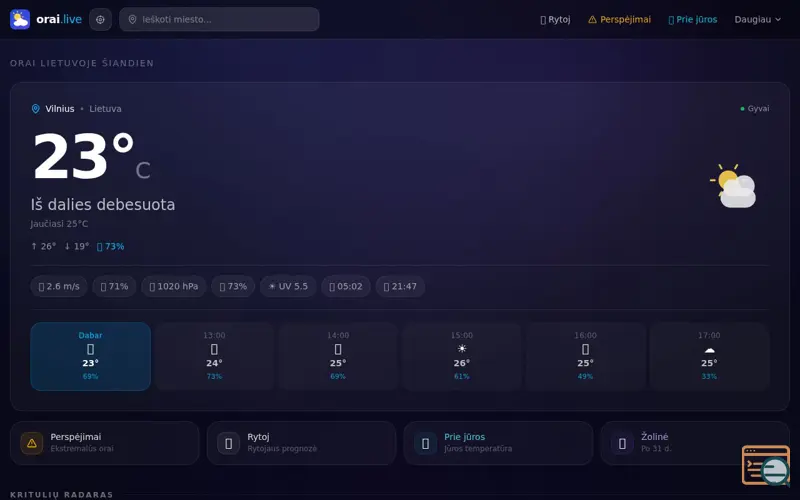Click the sun icon in 15:00 card

(462, 348)
